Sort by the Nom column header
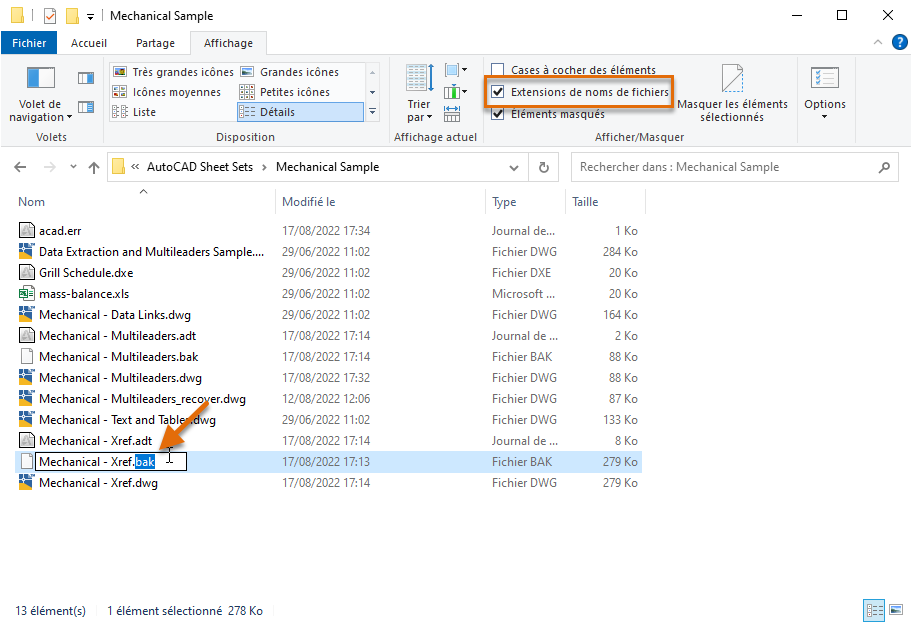The image size is (912, 623). (31, 202)
